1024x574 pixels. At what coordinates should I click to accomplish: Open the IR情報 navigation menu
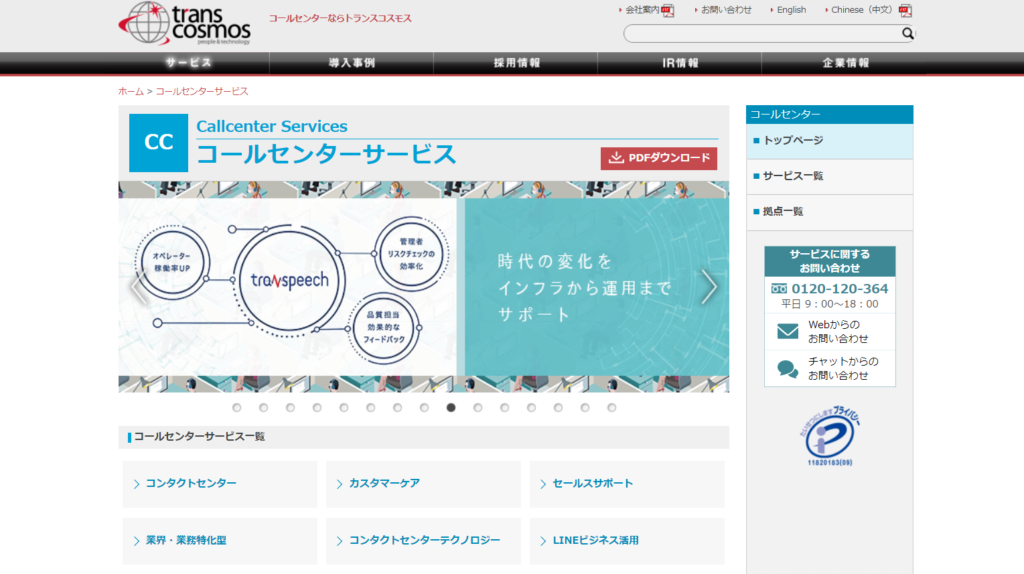[680, 63]
